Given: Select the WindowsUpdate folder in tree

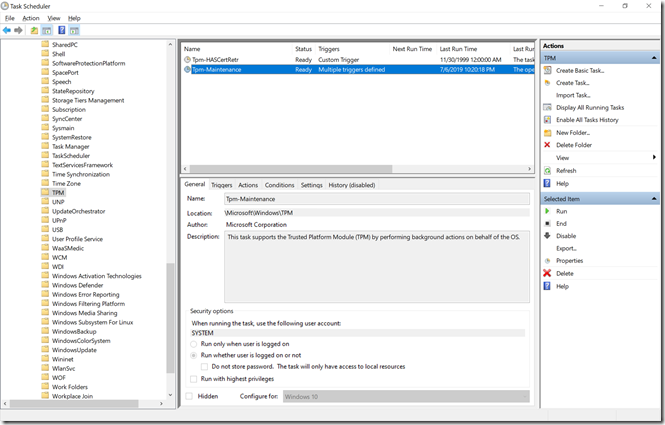Looking at the screenshot, I should (74, 350).
